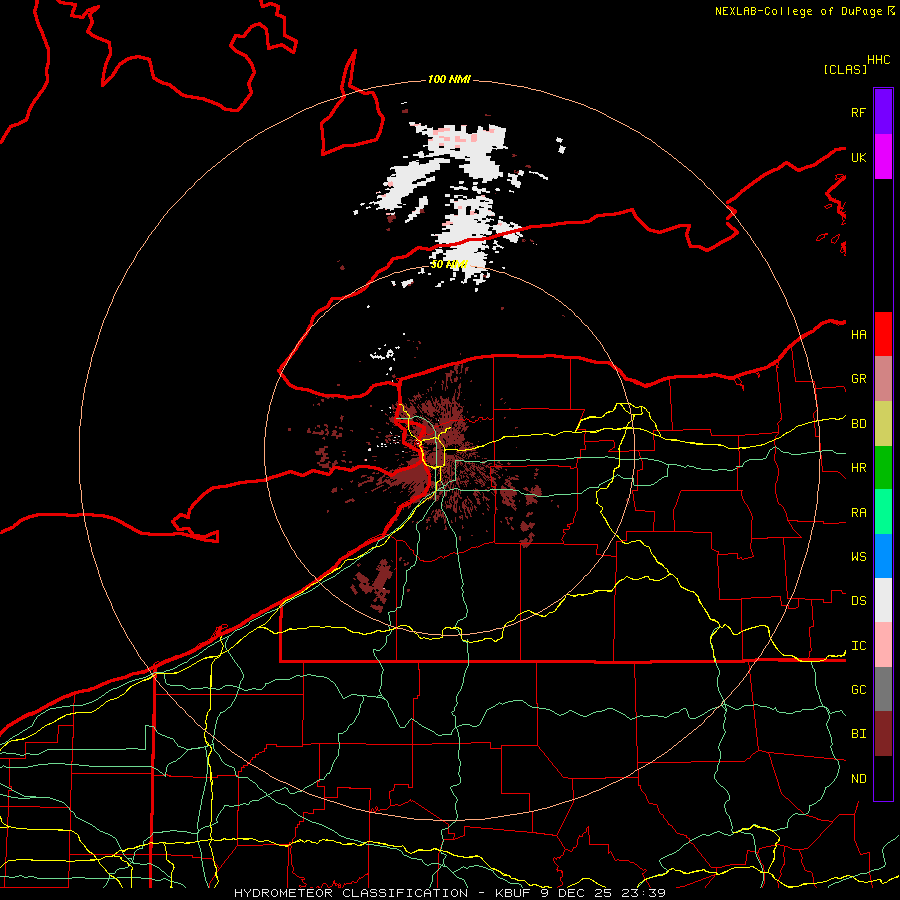Click the UK legend label
This screenshot has width=900, height=900.
point(858,157)
